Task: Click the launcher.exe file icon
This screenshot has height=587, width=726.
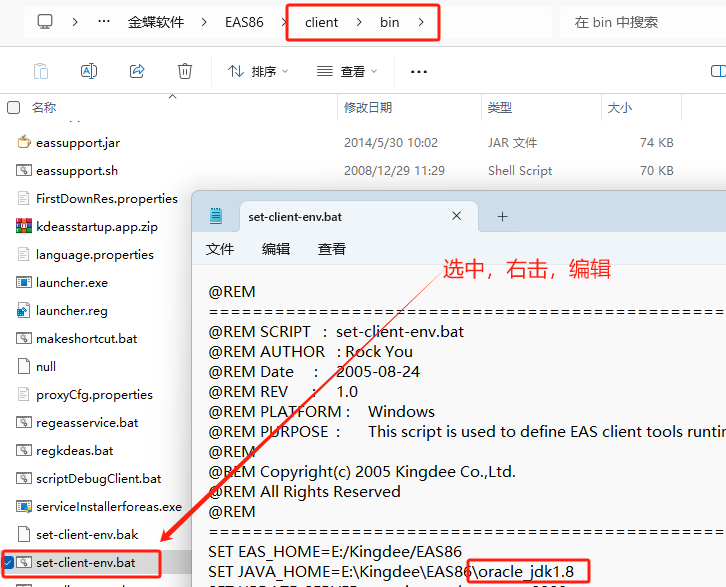Action: pyautogui.click(x=25, y=283)
